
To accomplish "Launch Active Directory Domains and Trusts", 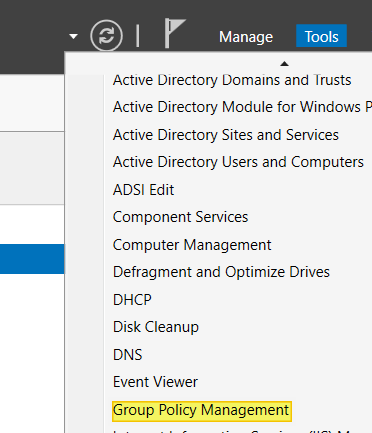I will [x=232, y=80].
